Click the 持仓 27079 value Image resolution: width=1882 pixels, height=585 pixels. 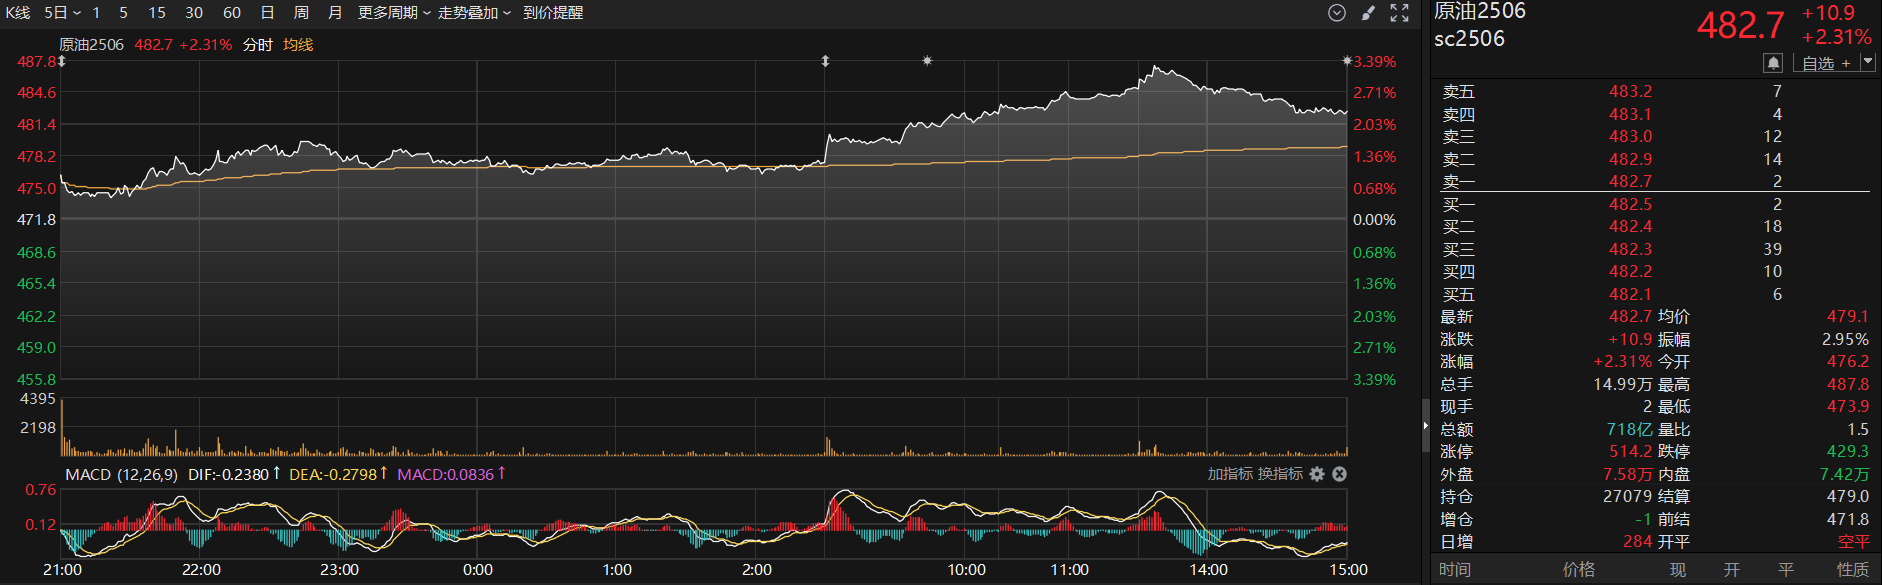pos(1627,496)
